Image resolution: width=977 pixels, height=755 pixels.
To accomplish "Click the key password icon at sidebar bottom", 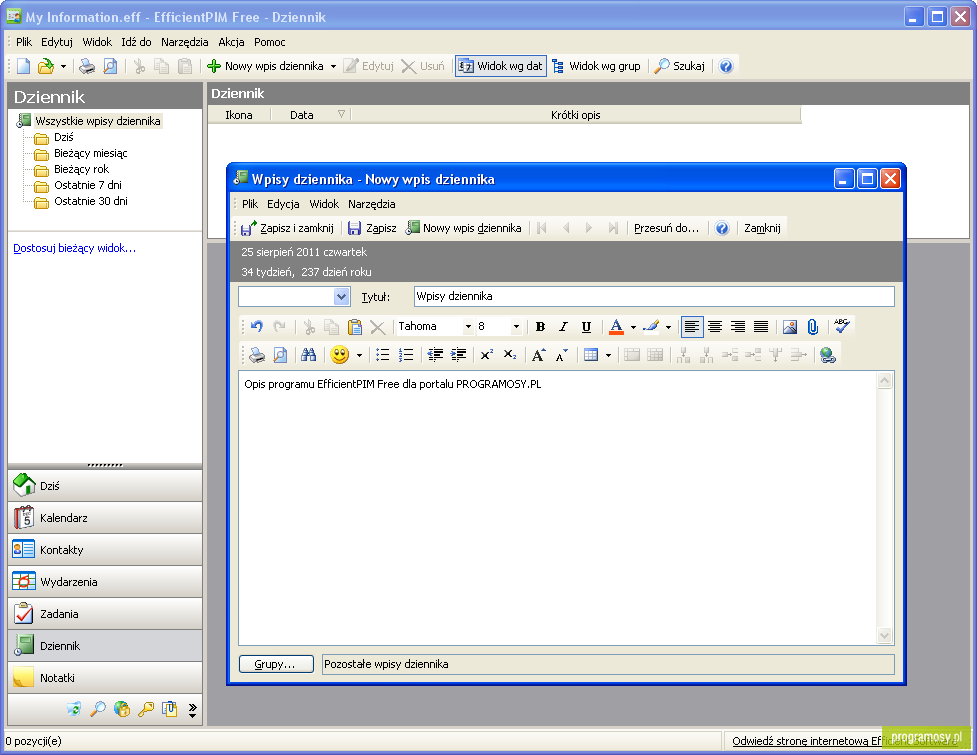I will tap(146, 709).
